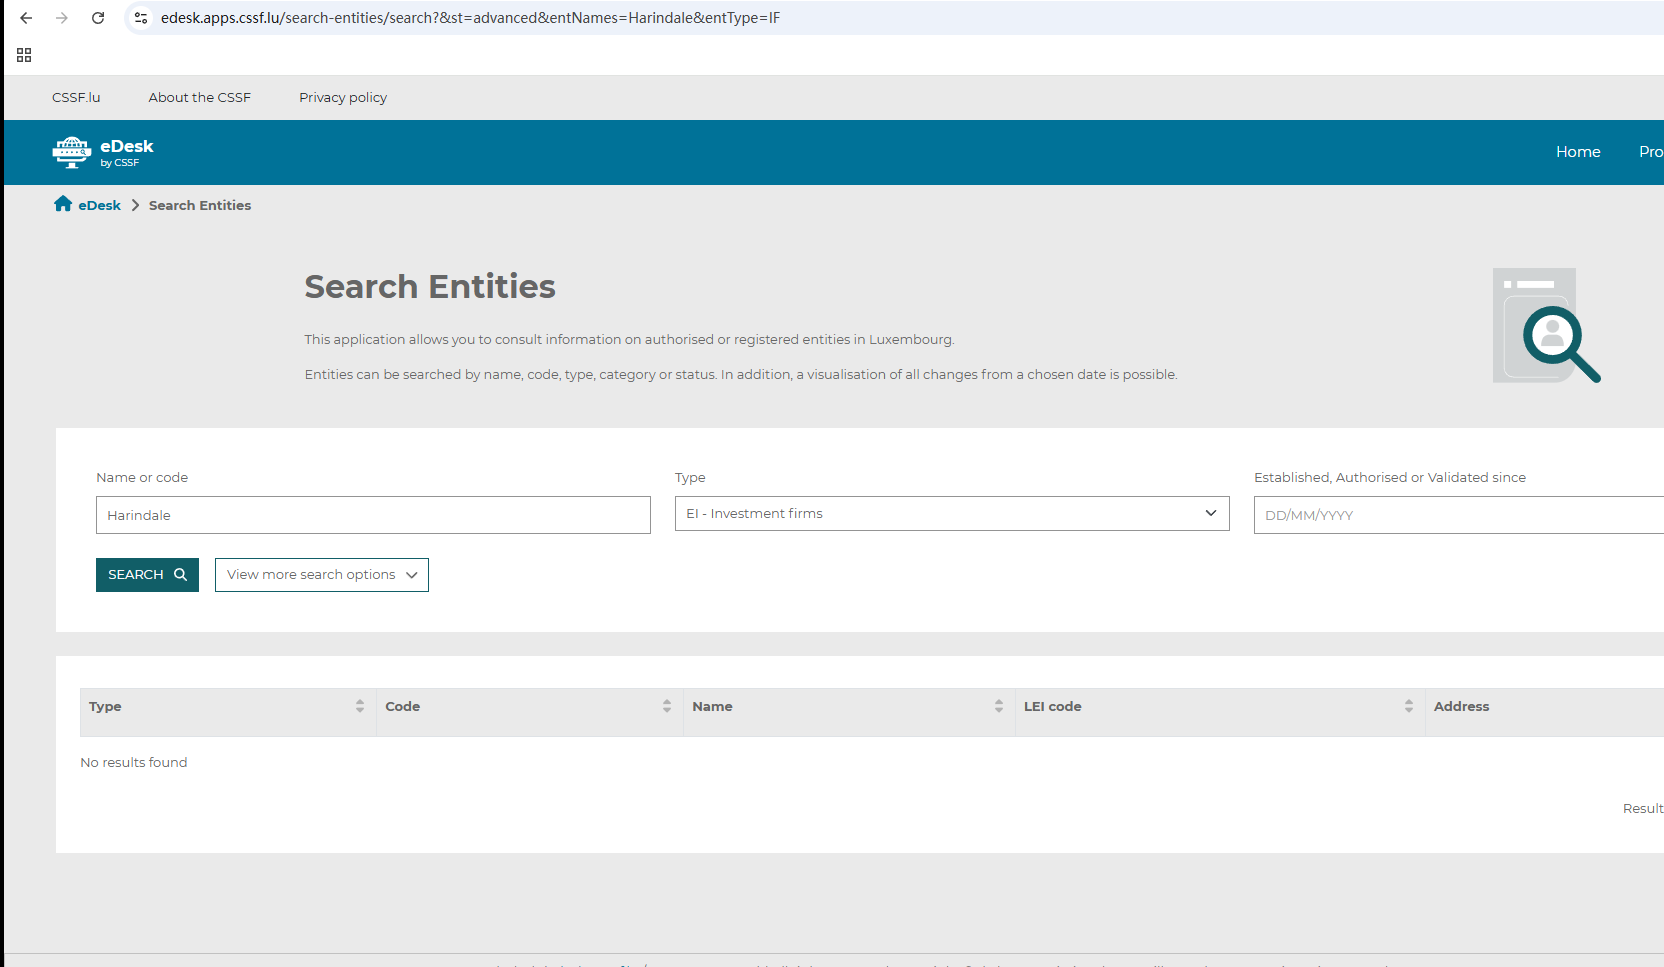
Task: Open the browser apps grid icon
Action: 24,55
